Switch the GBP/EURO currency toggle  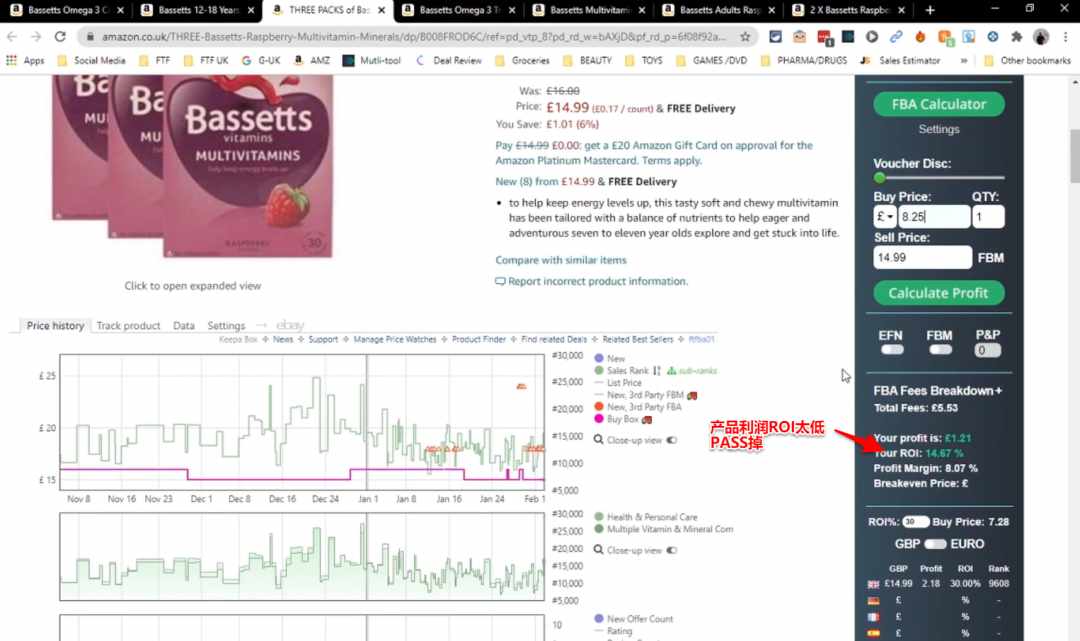click(935, 544)
